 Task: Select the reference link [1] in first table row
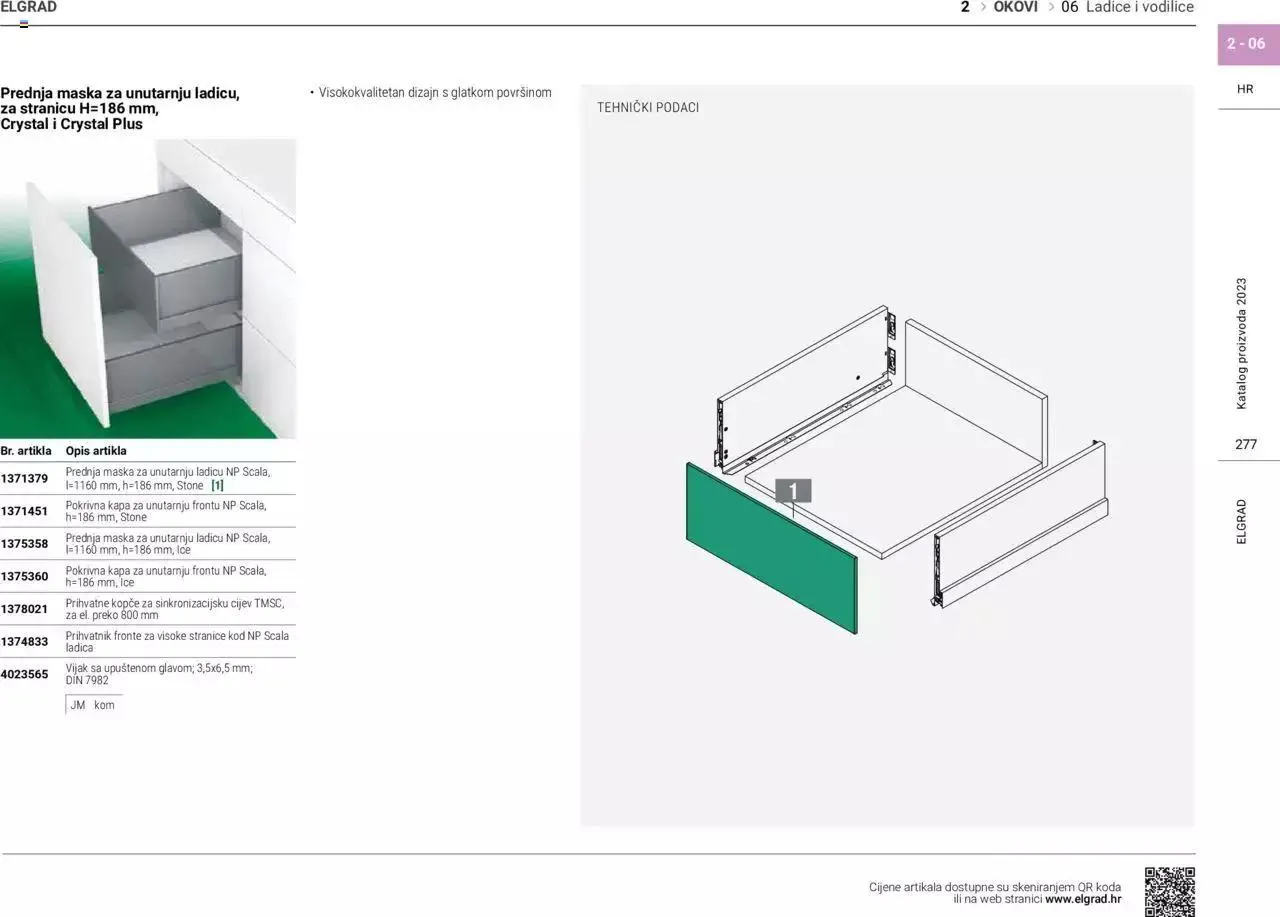tap(218, 484)
